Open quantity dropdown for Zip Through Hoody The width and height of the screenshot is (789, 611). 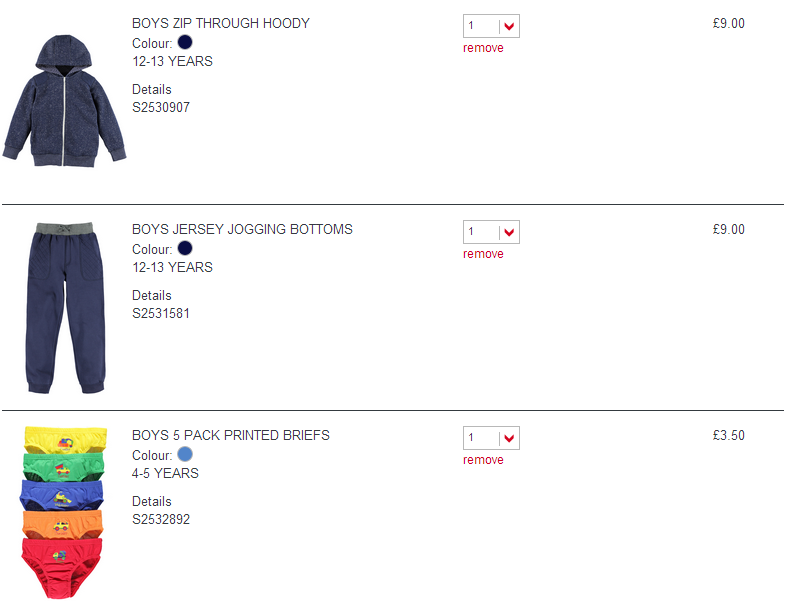[x=491, y=26]
